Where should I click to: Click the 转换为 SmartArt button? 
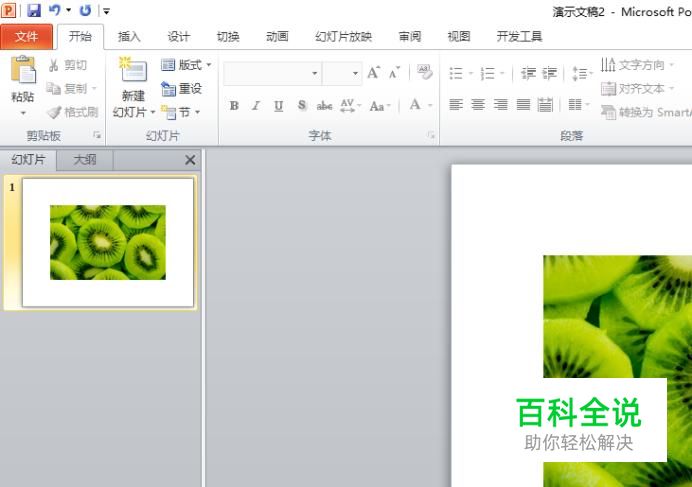pyautogui.click(x=646, y=112)
